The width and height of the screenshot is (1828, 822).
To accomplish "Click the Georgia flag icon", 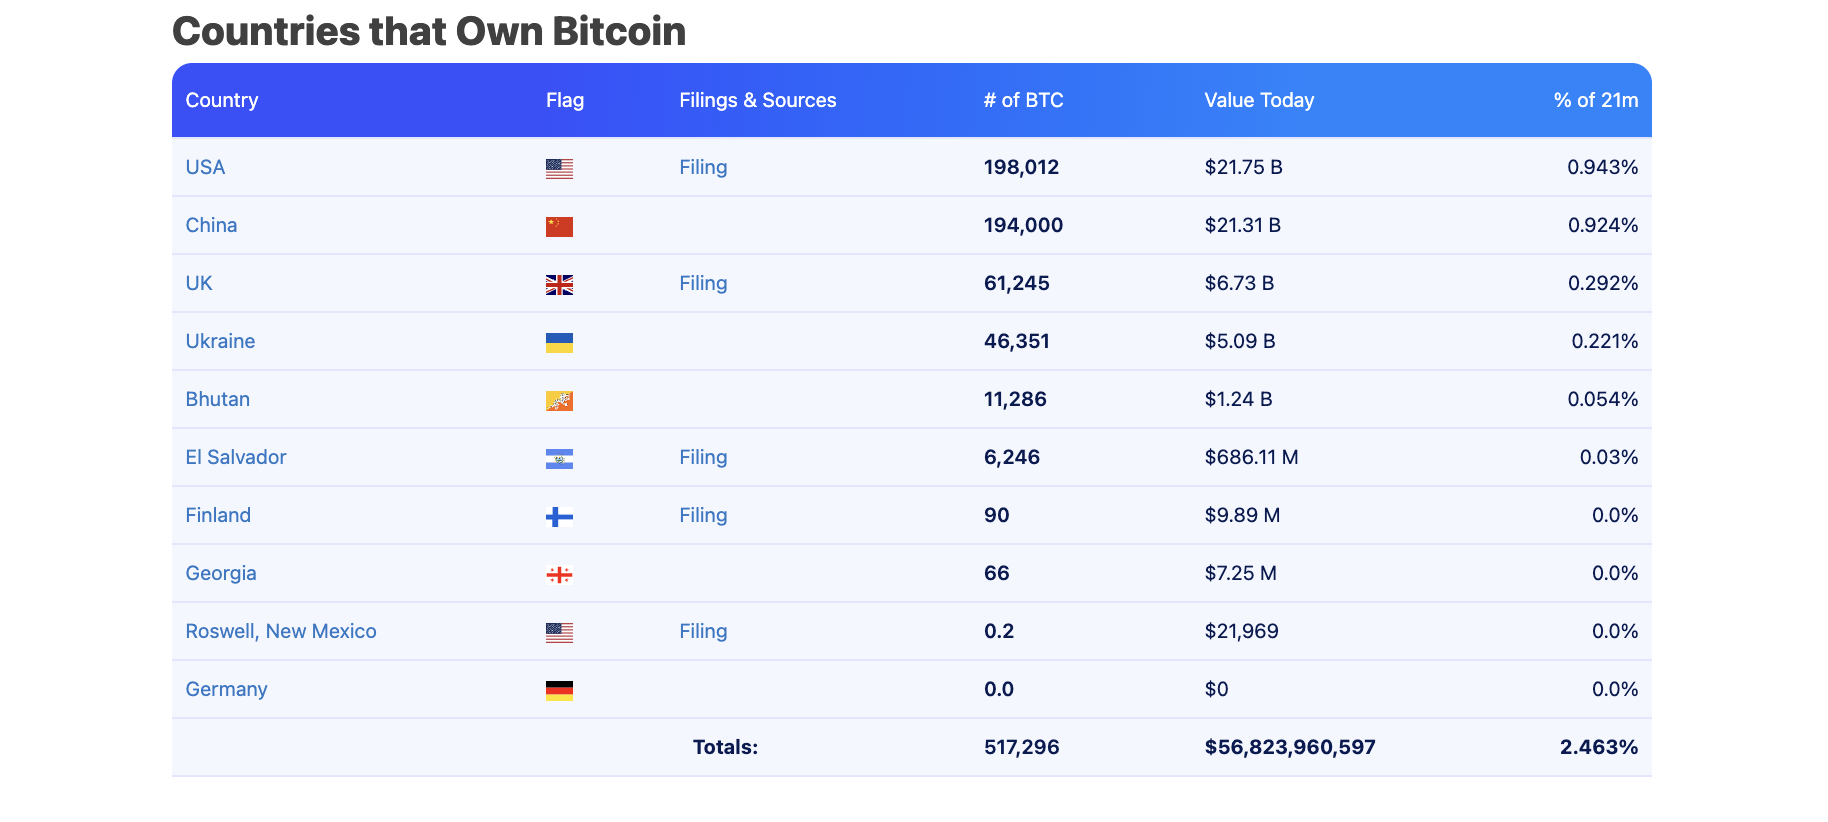I will 559,575.
